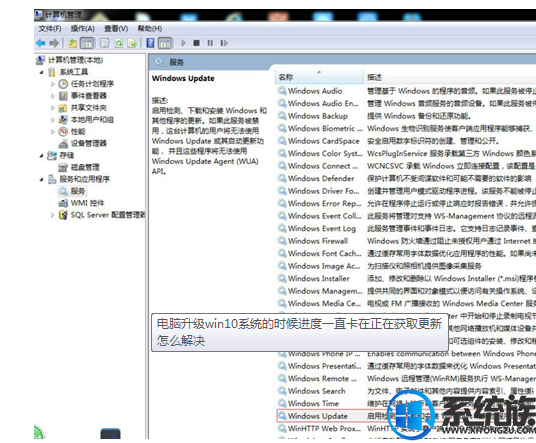This screenshot has height=443, width=536.
Task: Select 事件查看器 in the tree
Action: pyautogui.click(x=89, y=96)
